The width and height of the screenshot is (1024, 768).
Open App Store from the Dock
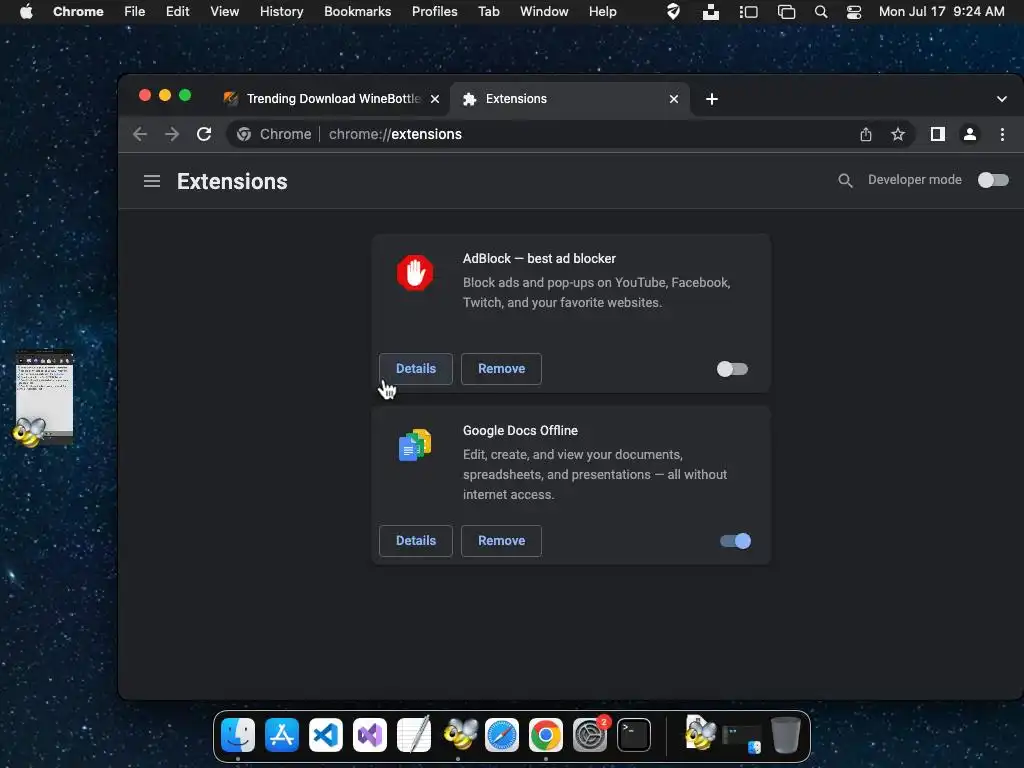(x=281, y=735)
